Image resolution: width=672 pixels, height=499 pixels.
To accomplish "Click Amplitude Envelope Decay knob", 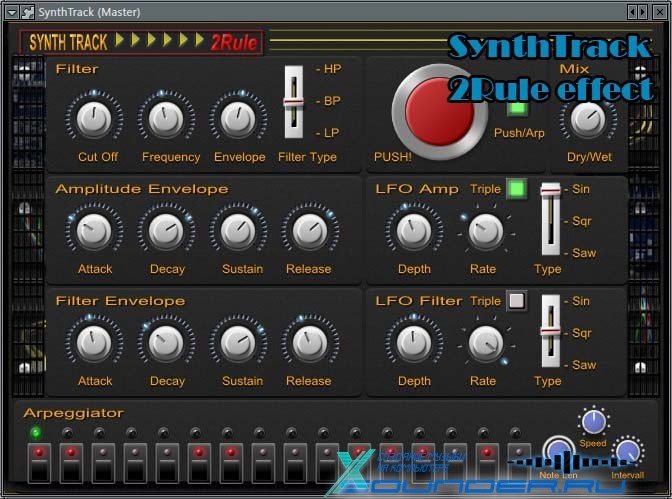I will pyautogui.click(x=166, y=231).
